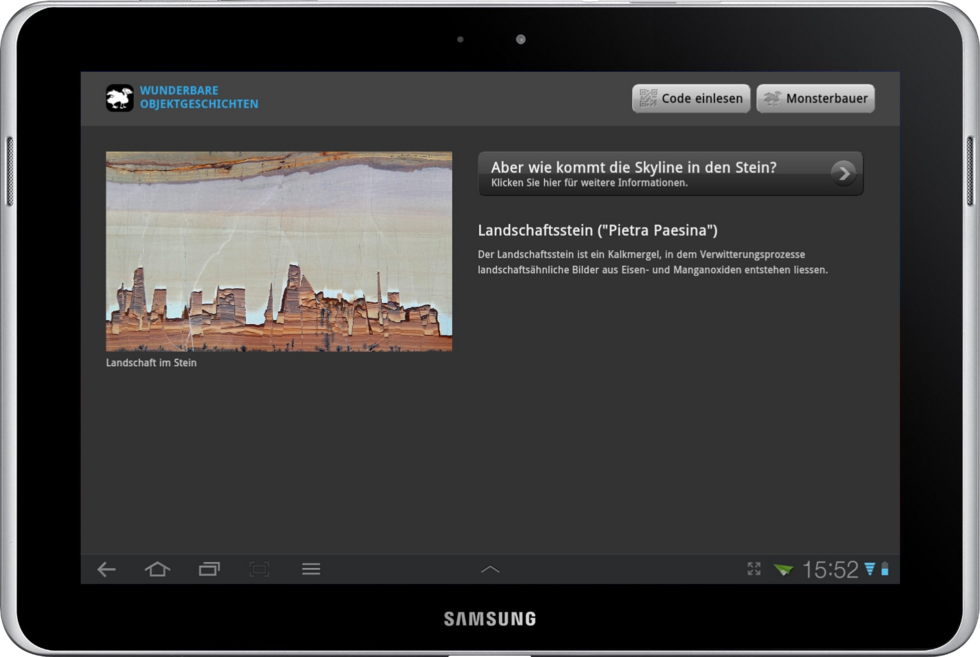Tap the arrow chevron on the Skyline banner
Viewport: 980px width, 657px height.
843,173
